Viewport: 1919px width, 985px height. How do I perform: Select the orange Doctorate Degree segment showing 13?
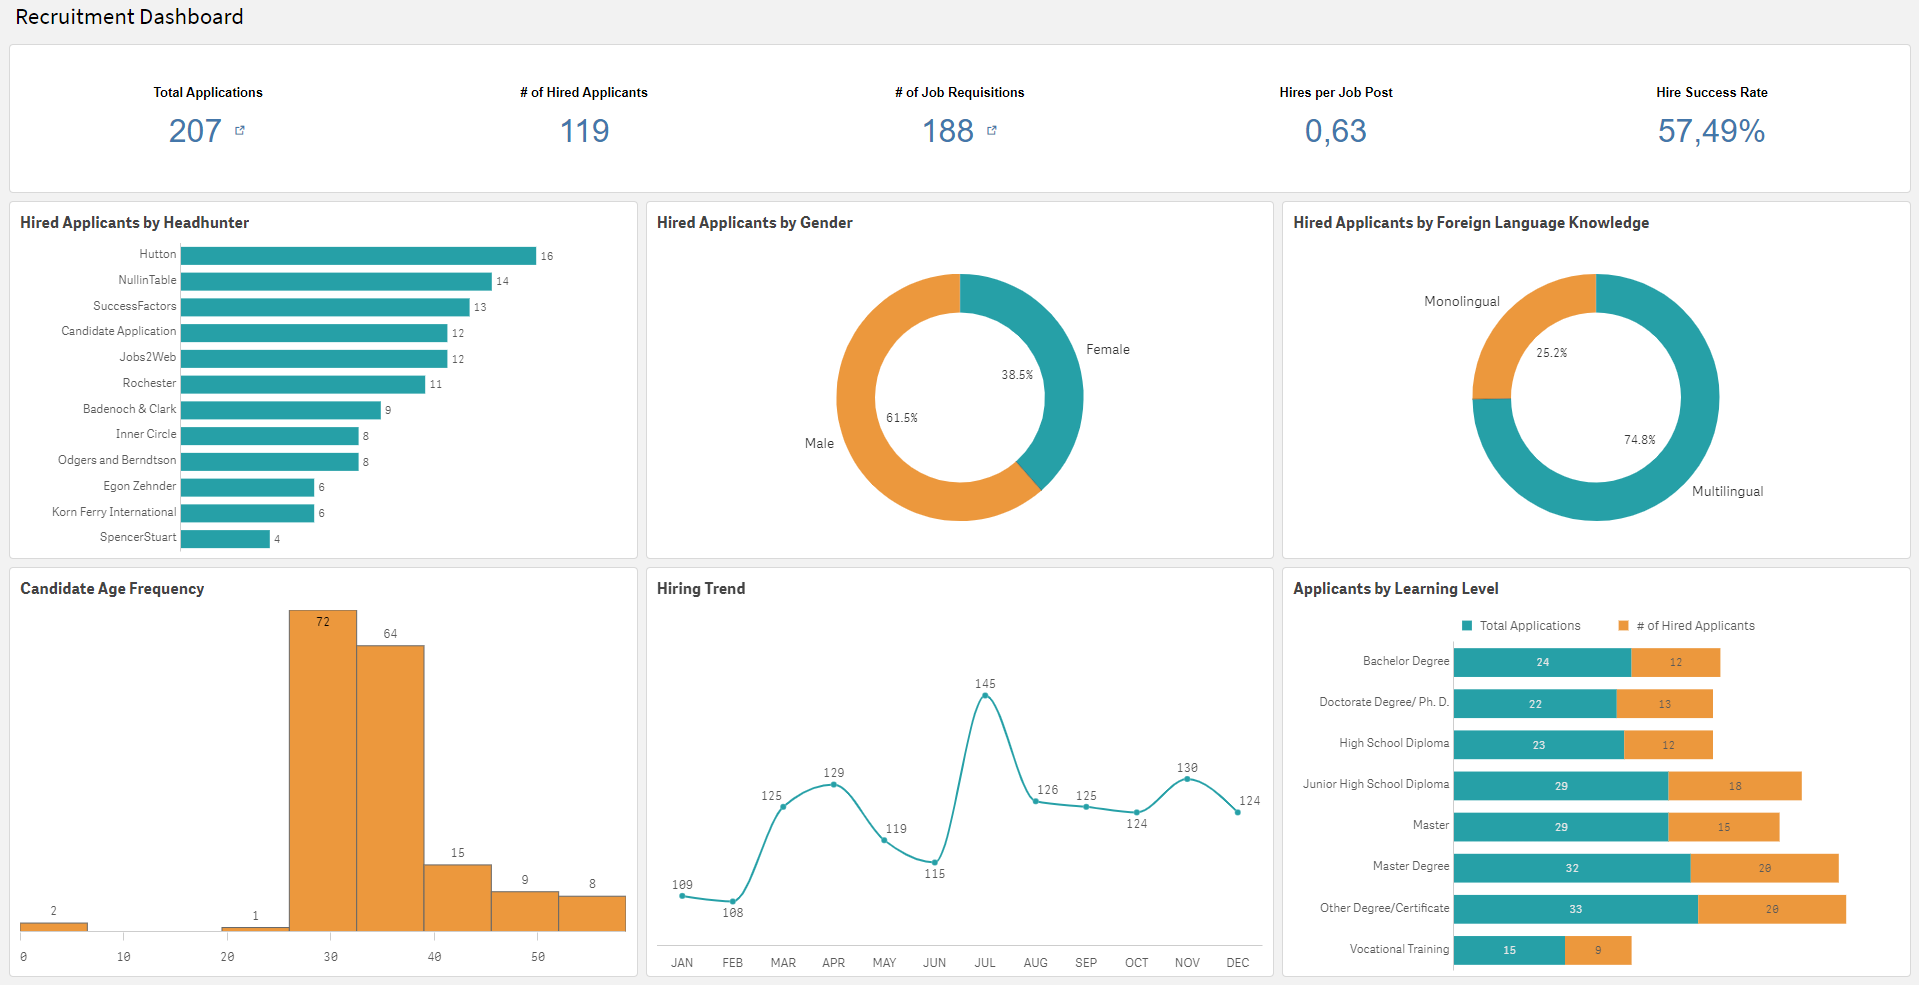pyautogui.click(x=1665, y=704)
